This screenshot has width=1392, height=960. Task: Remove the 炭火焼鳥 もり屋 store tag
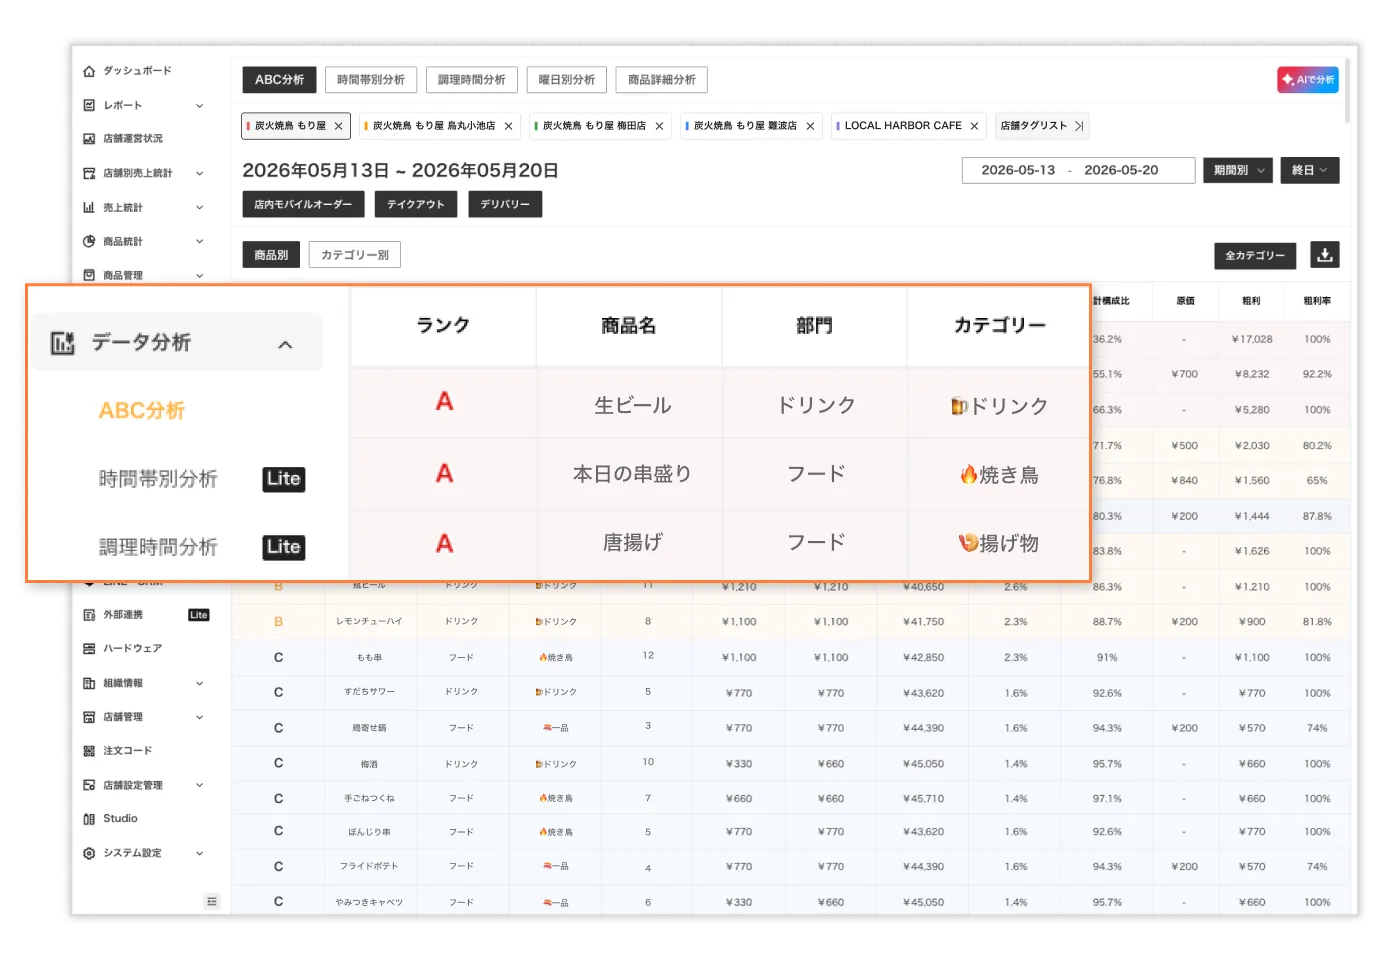339,126
